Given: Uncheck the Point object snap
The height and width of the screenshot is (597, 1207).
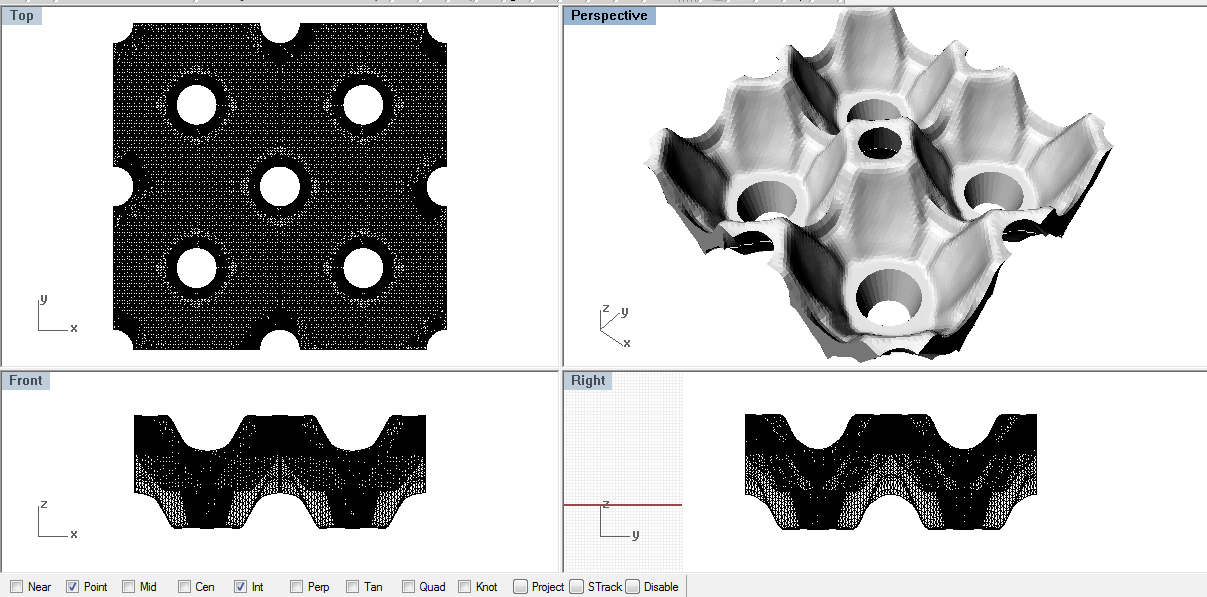Looking at the screenshot, I should tap(72, 587).
